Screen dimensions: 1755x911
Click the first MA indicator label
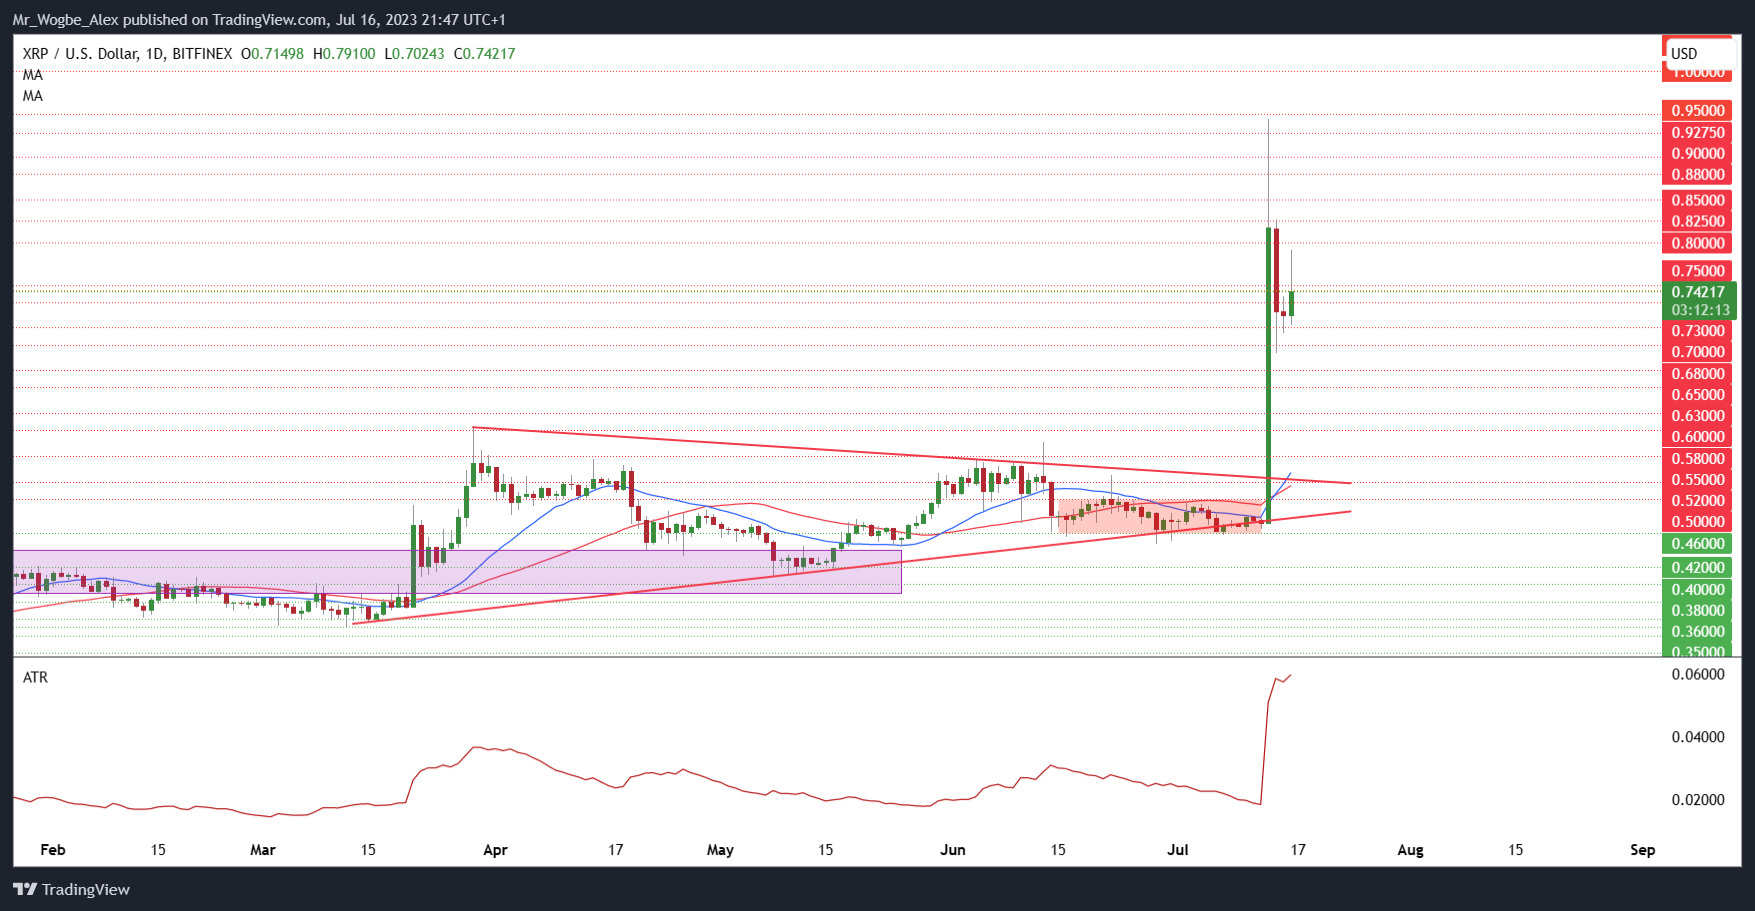33,75
